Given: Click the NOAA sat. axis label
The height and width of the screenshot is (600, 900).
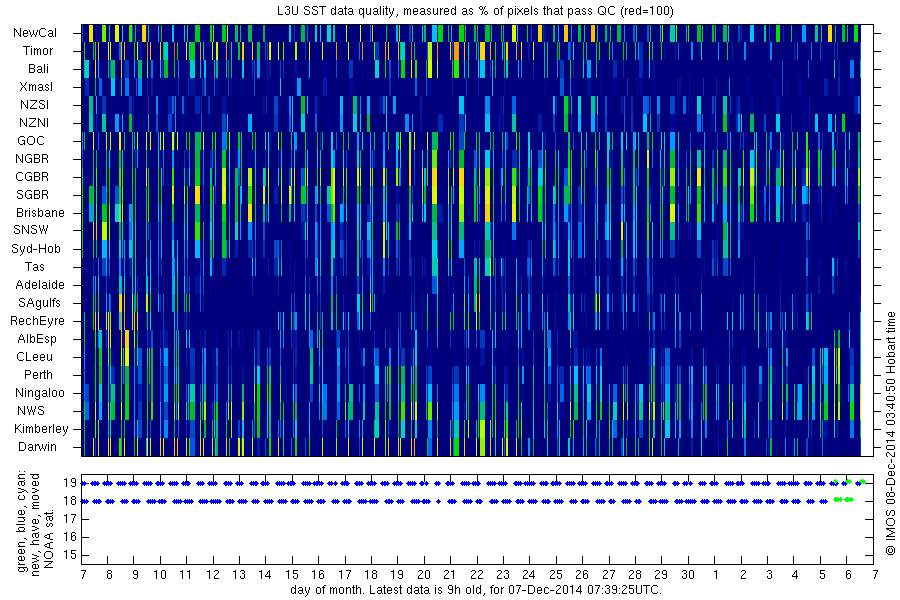Looking at the screenshot, I should pyautogui.click(x=49, y=538).
